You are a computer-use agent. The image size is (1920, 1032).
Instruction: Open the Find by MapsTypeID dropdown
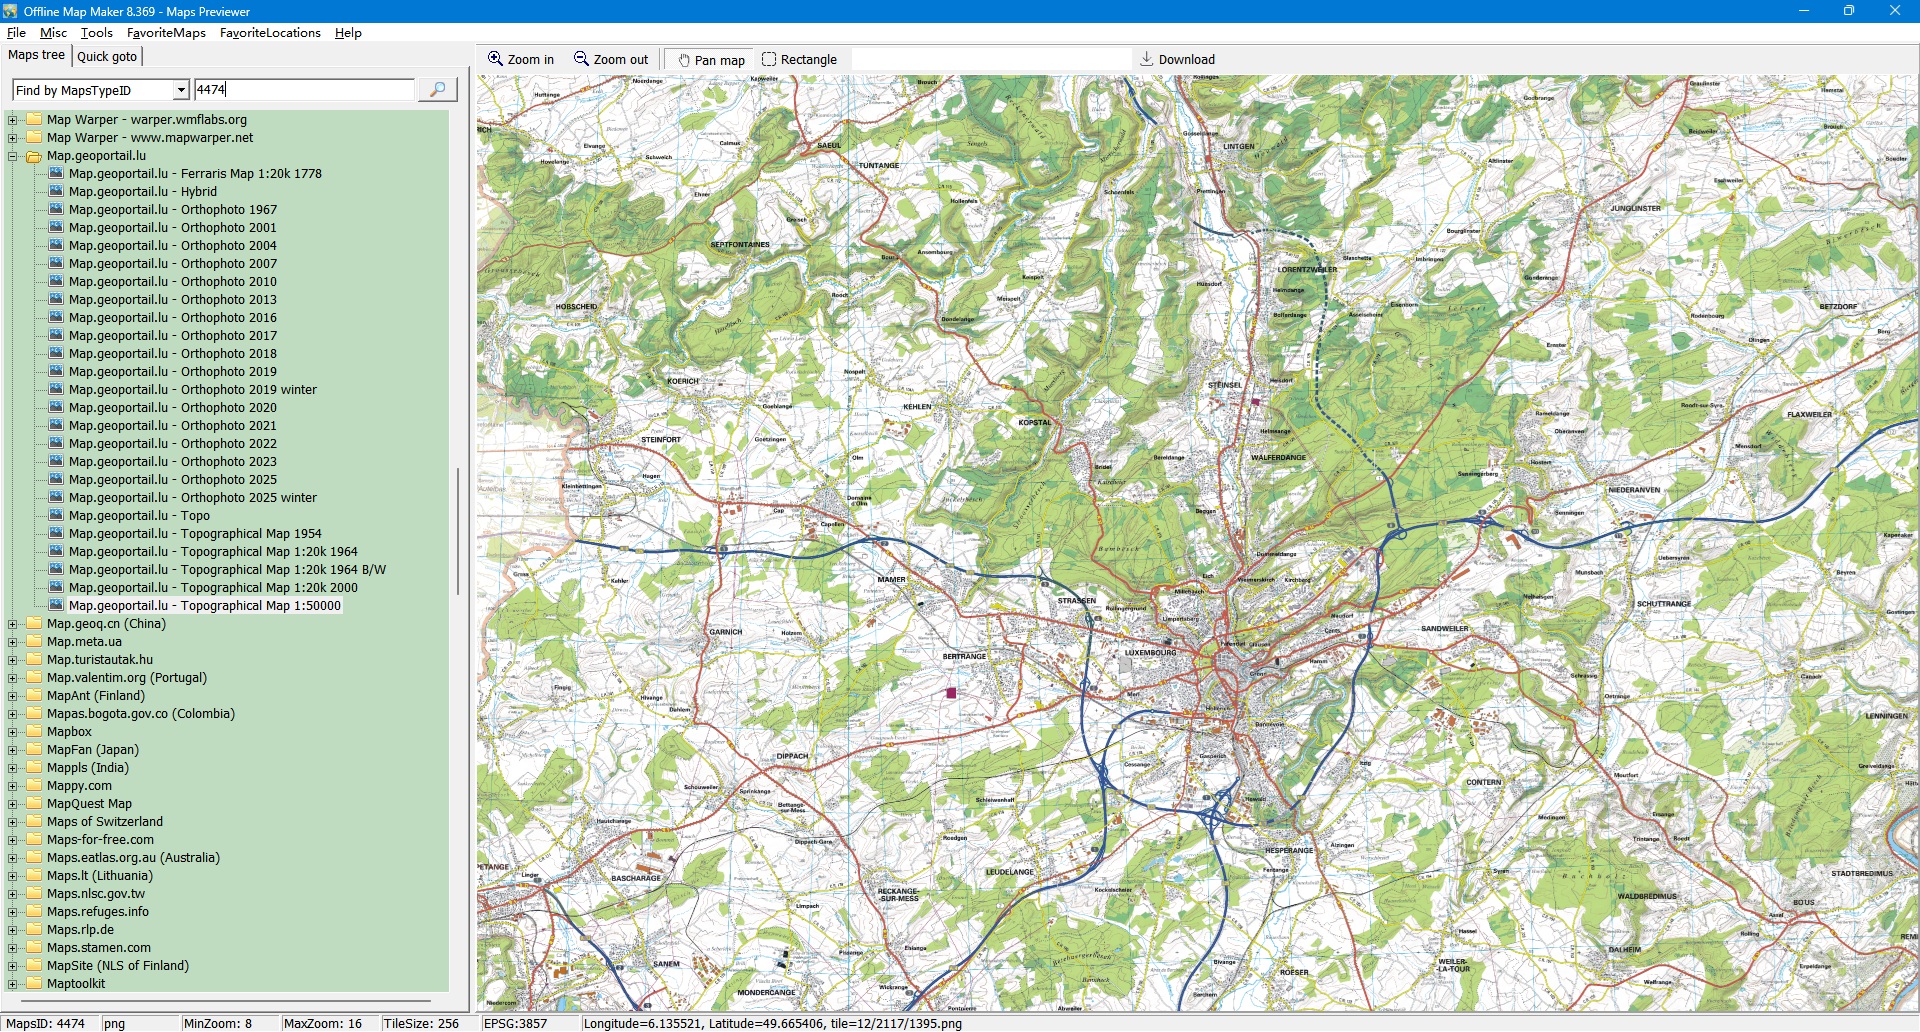click(180, 90)
